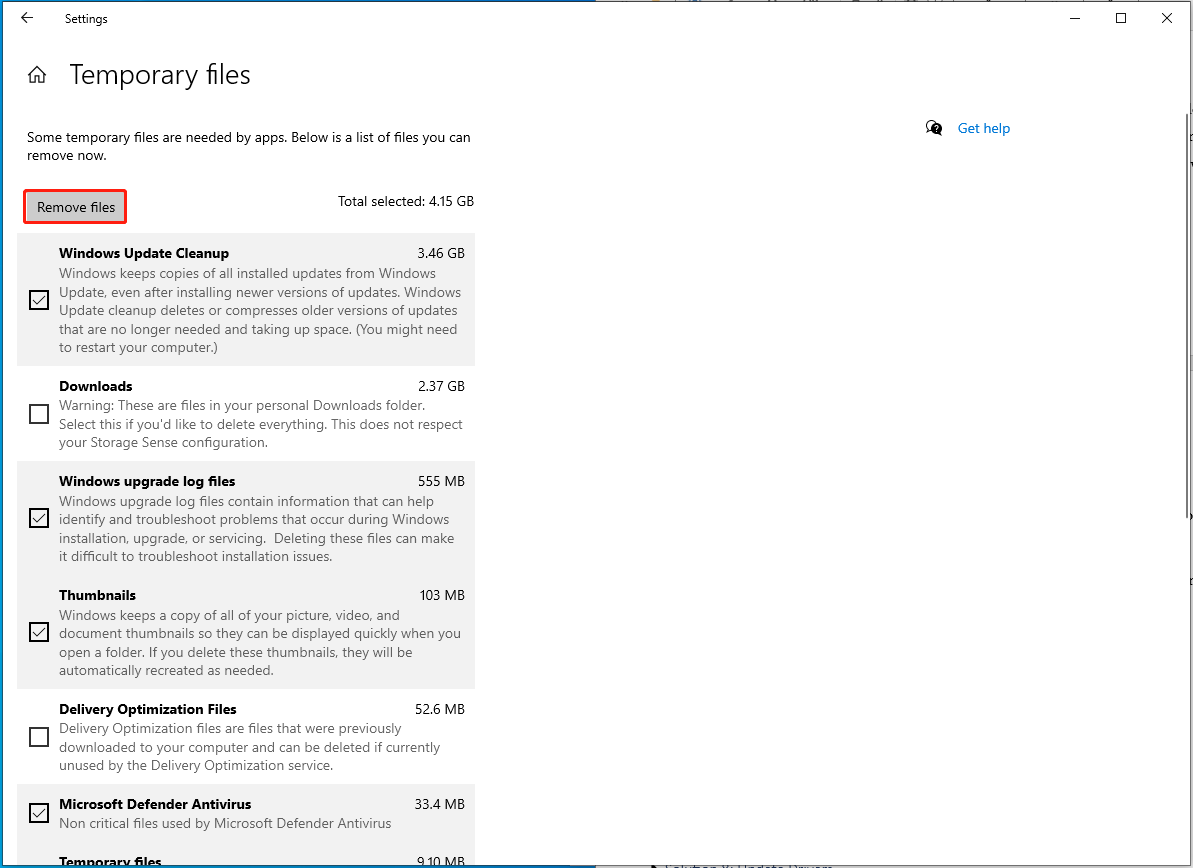Click the Get help question-mark chat icon
The height and width of the screenshot is (868, 1193).
(933, 128)
